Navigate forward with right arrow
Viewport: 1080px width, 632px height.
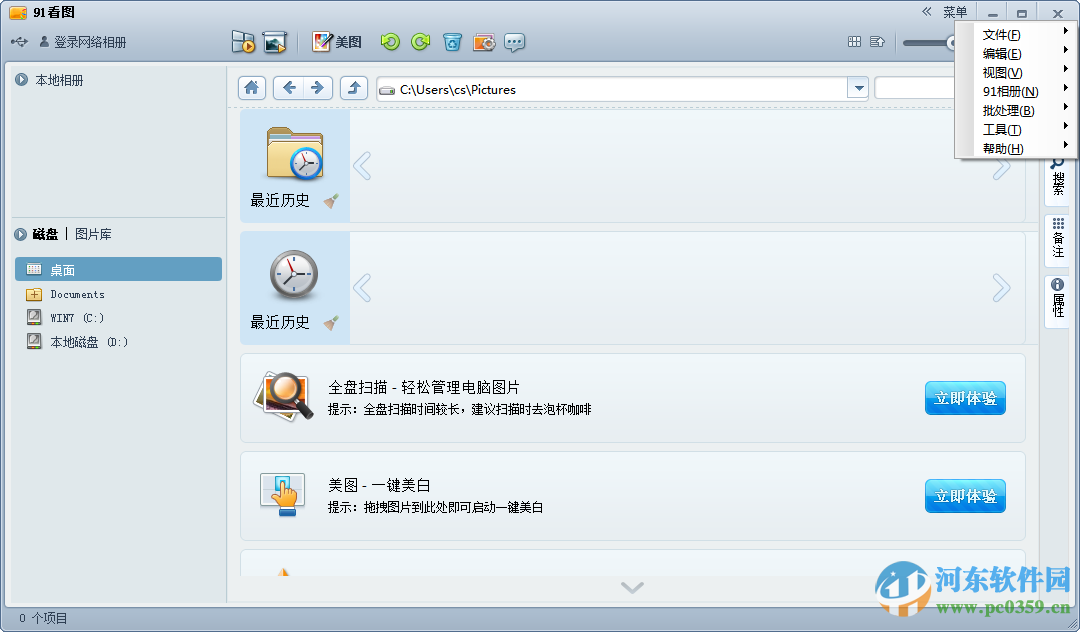[318, 88]
